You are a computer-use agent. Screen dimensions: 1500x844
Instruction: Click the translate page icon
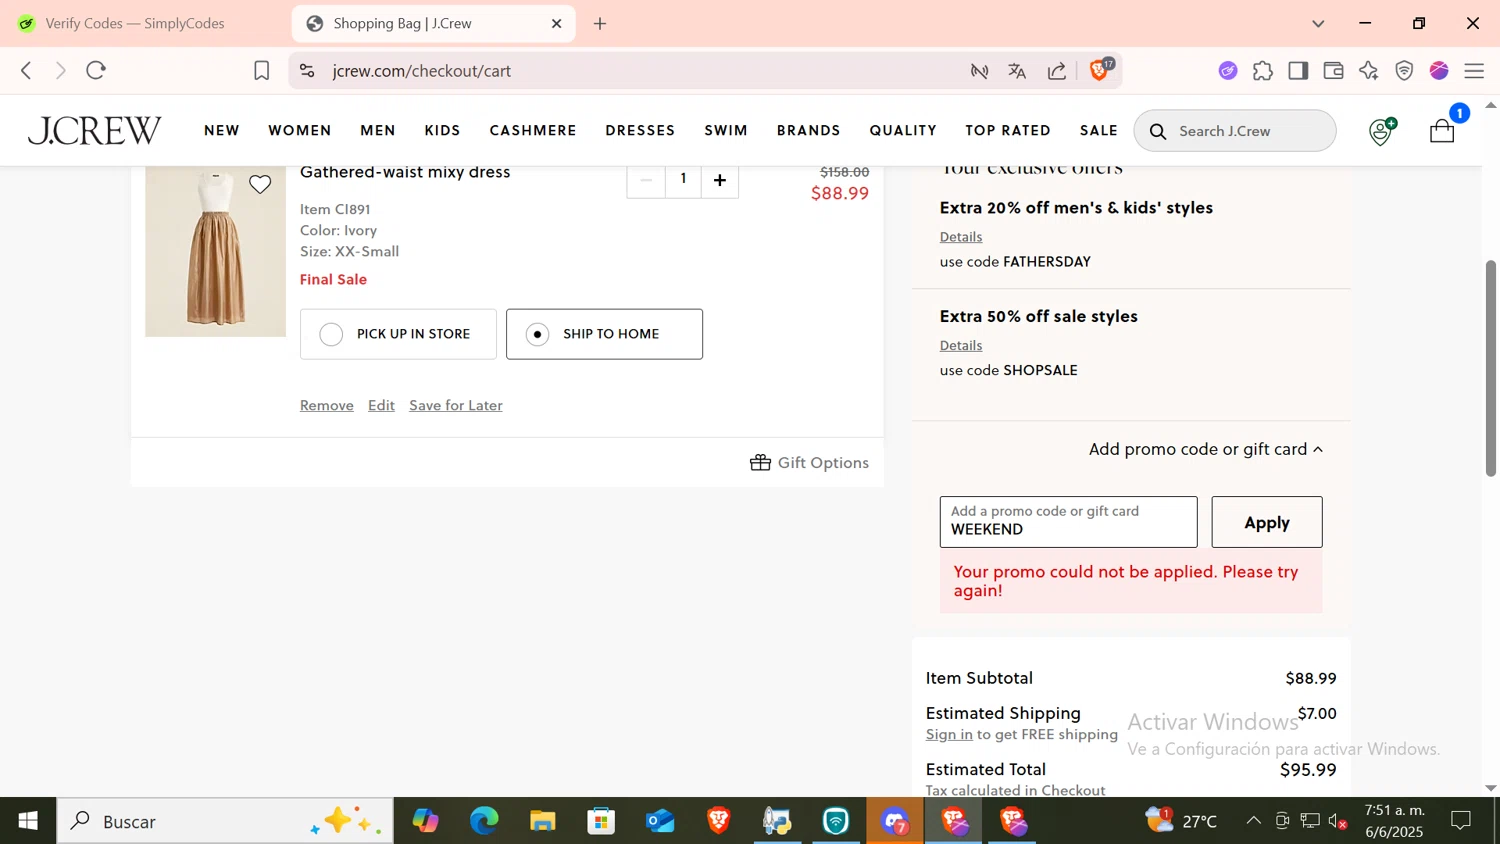[1017, 70]
